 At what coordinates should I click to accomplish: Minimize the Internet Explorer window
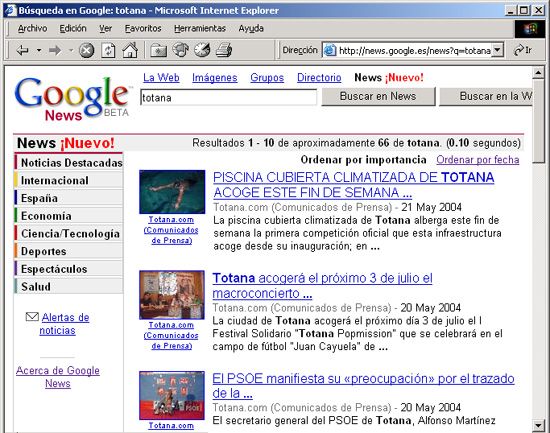pyautogui.click(x=511, y=10)
